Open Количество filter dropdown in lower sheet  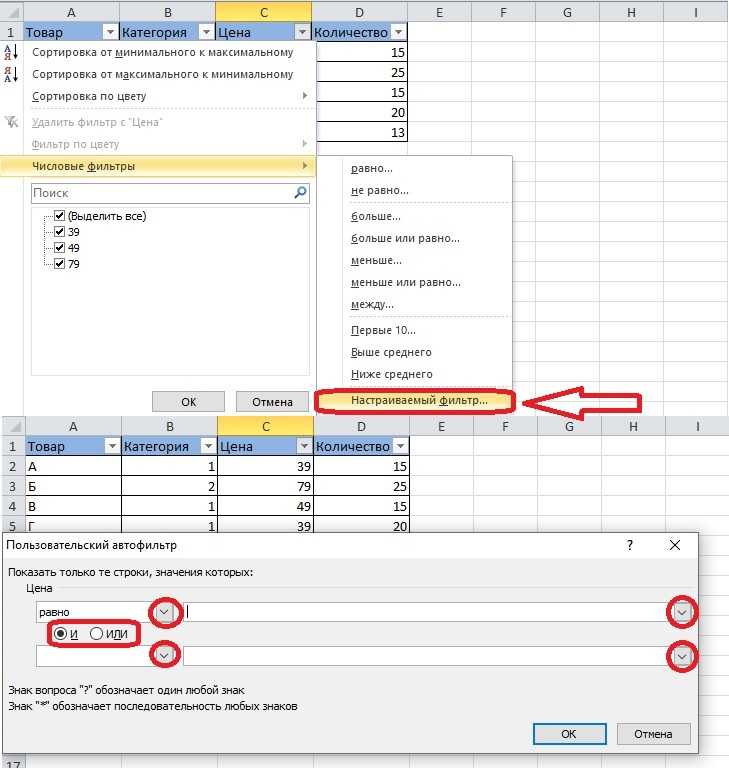(x=401, y=446)
